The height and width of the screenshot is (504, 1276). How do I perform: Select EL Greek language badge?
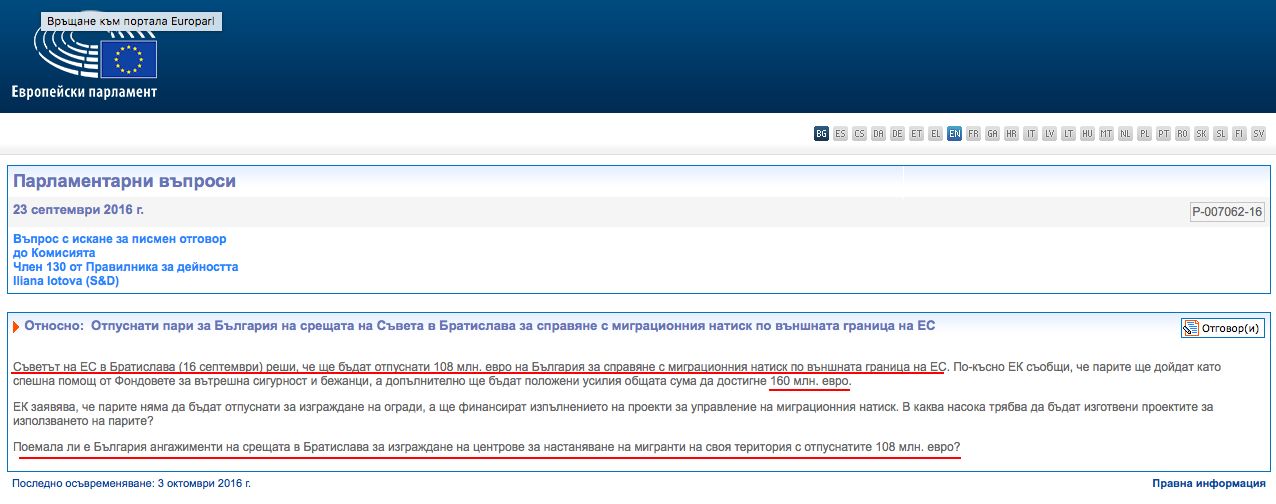935,133
